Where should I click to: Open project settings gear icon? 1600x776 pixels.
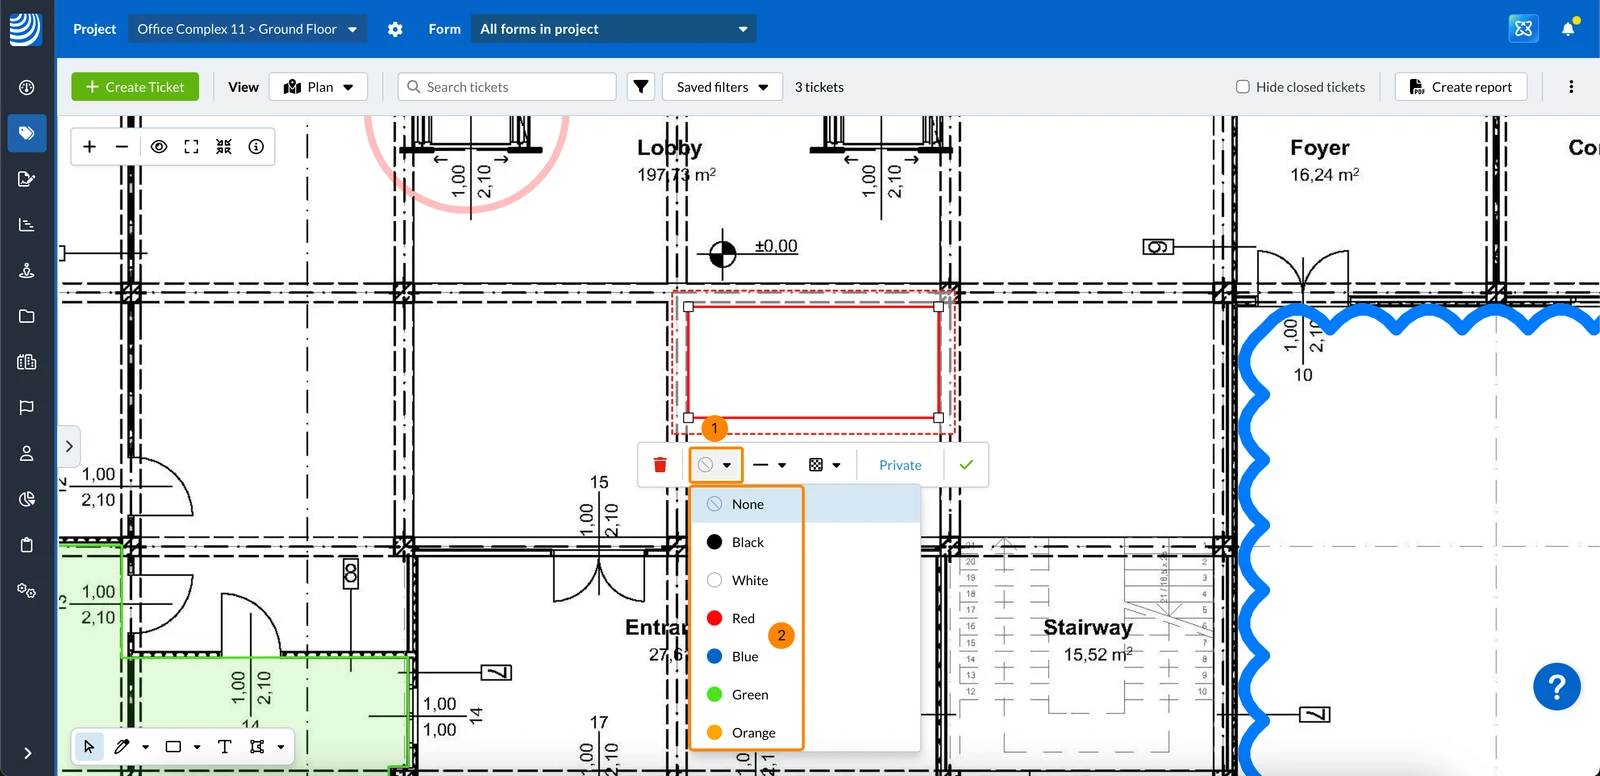coord(395,29)
